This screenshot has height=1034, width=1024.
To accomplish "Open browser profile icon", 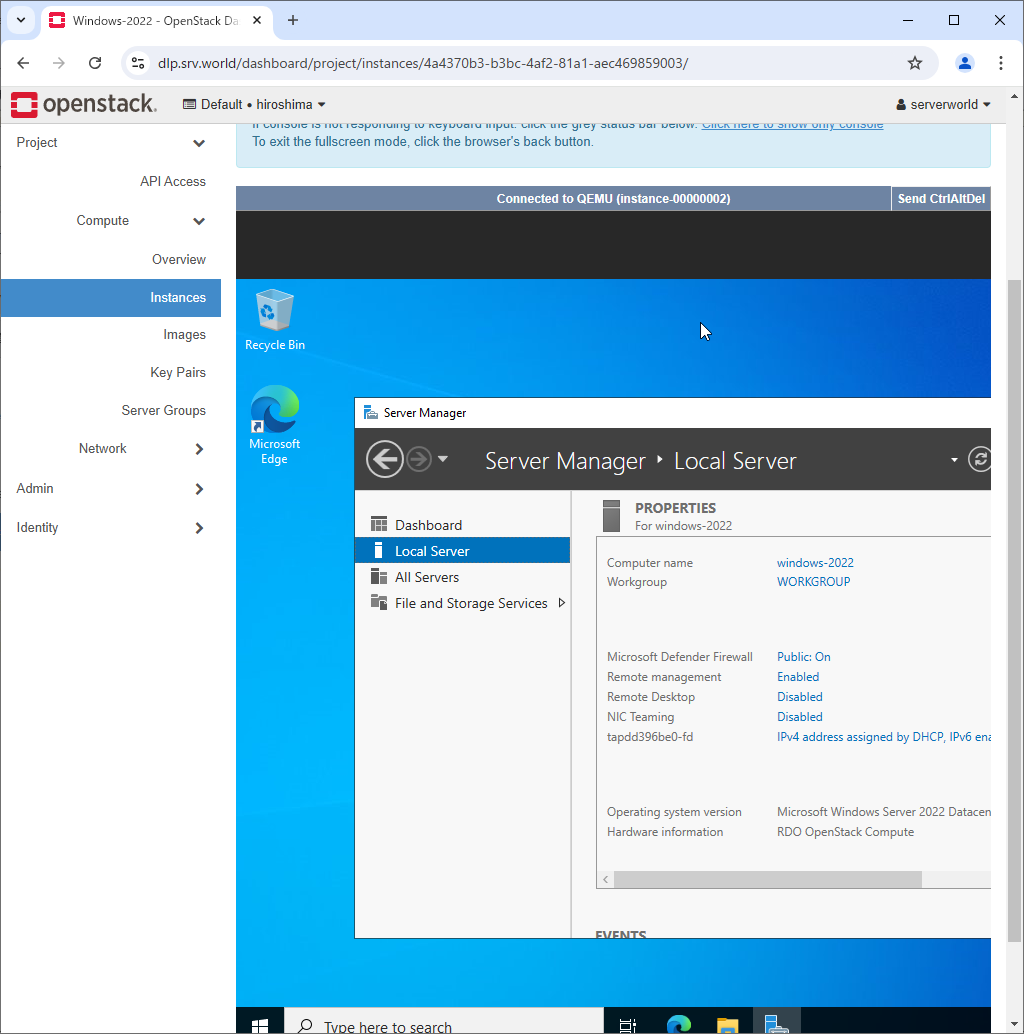I will pyautogui.click(x=965, y=63).
